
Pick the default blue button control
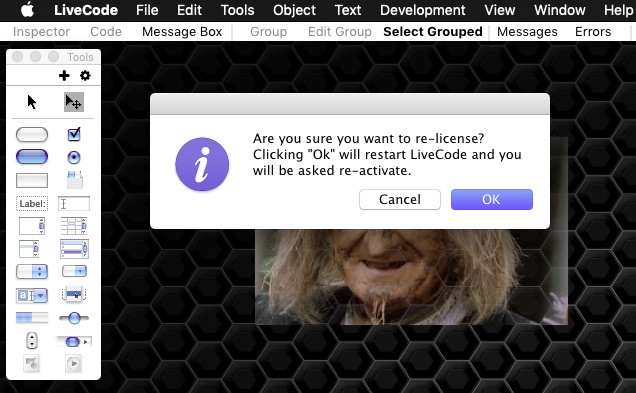coord(32,157)
